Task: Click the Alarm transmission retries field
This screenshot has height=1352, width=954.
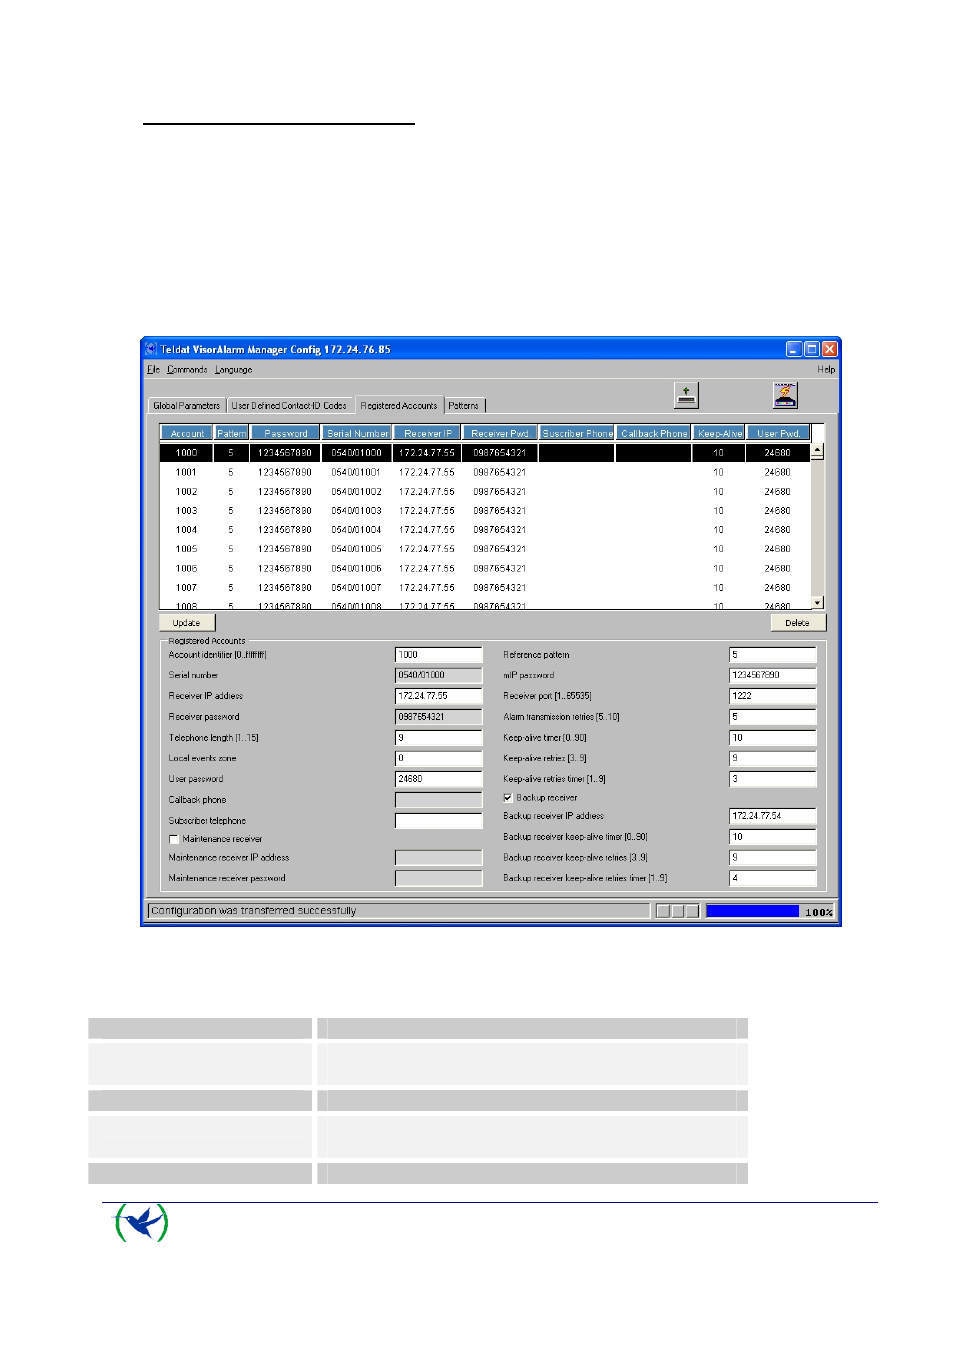Action: 773,717
